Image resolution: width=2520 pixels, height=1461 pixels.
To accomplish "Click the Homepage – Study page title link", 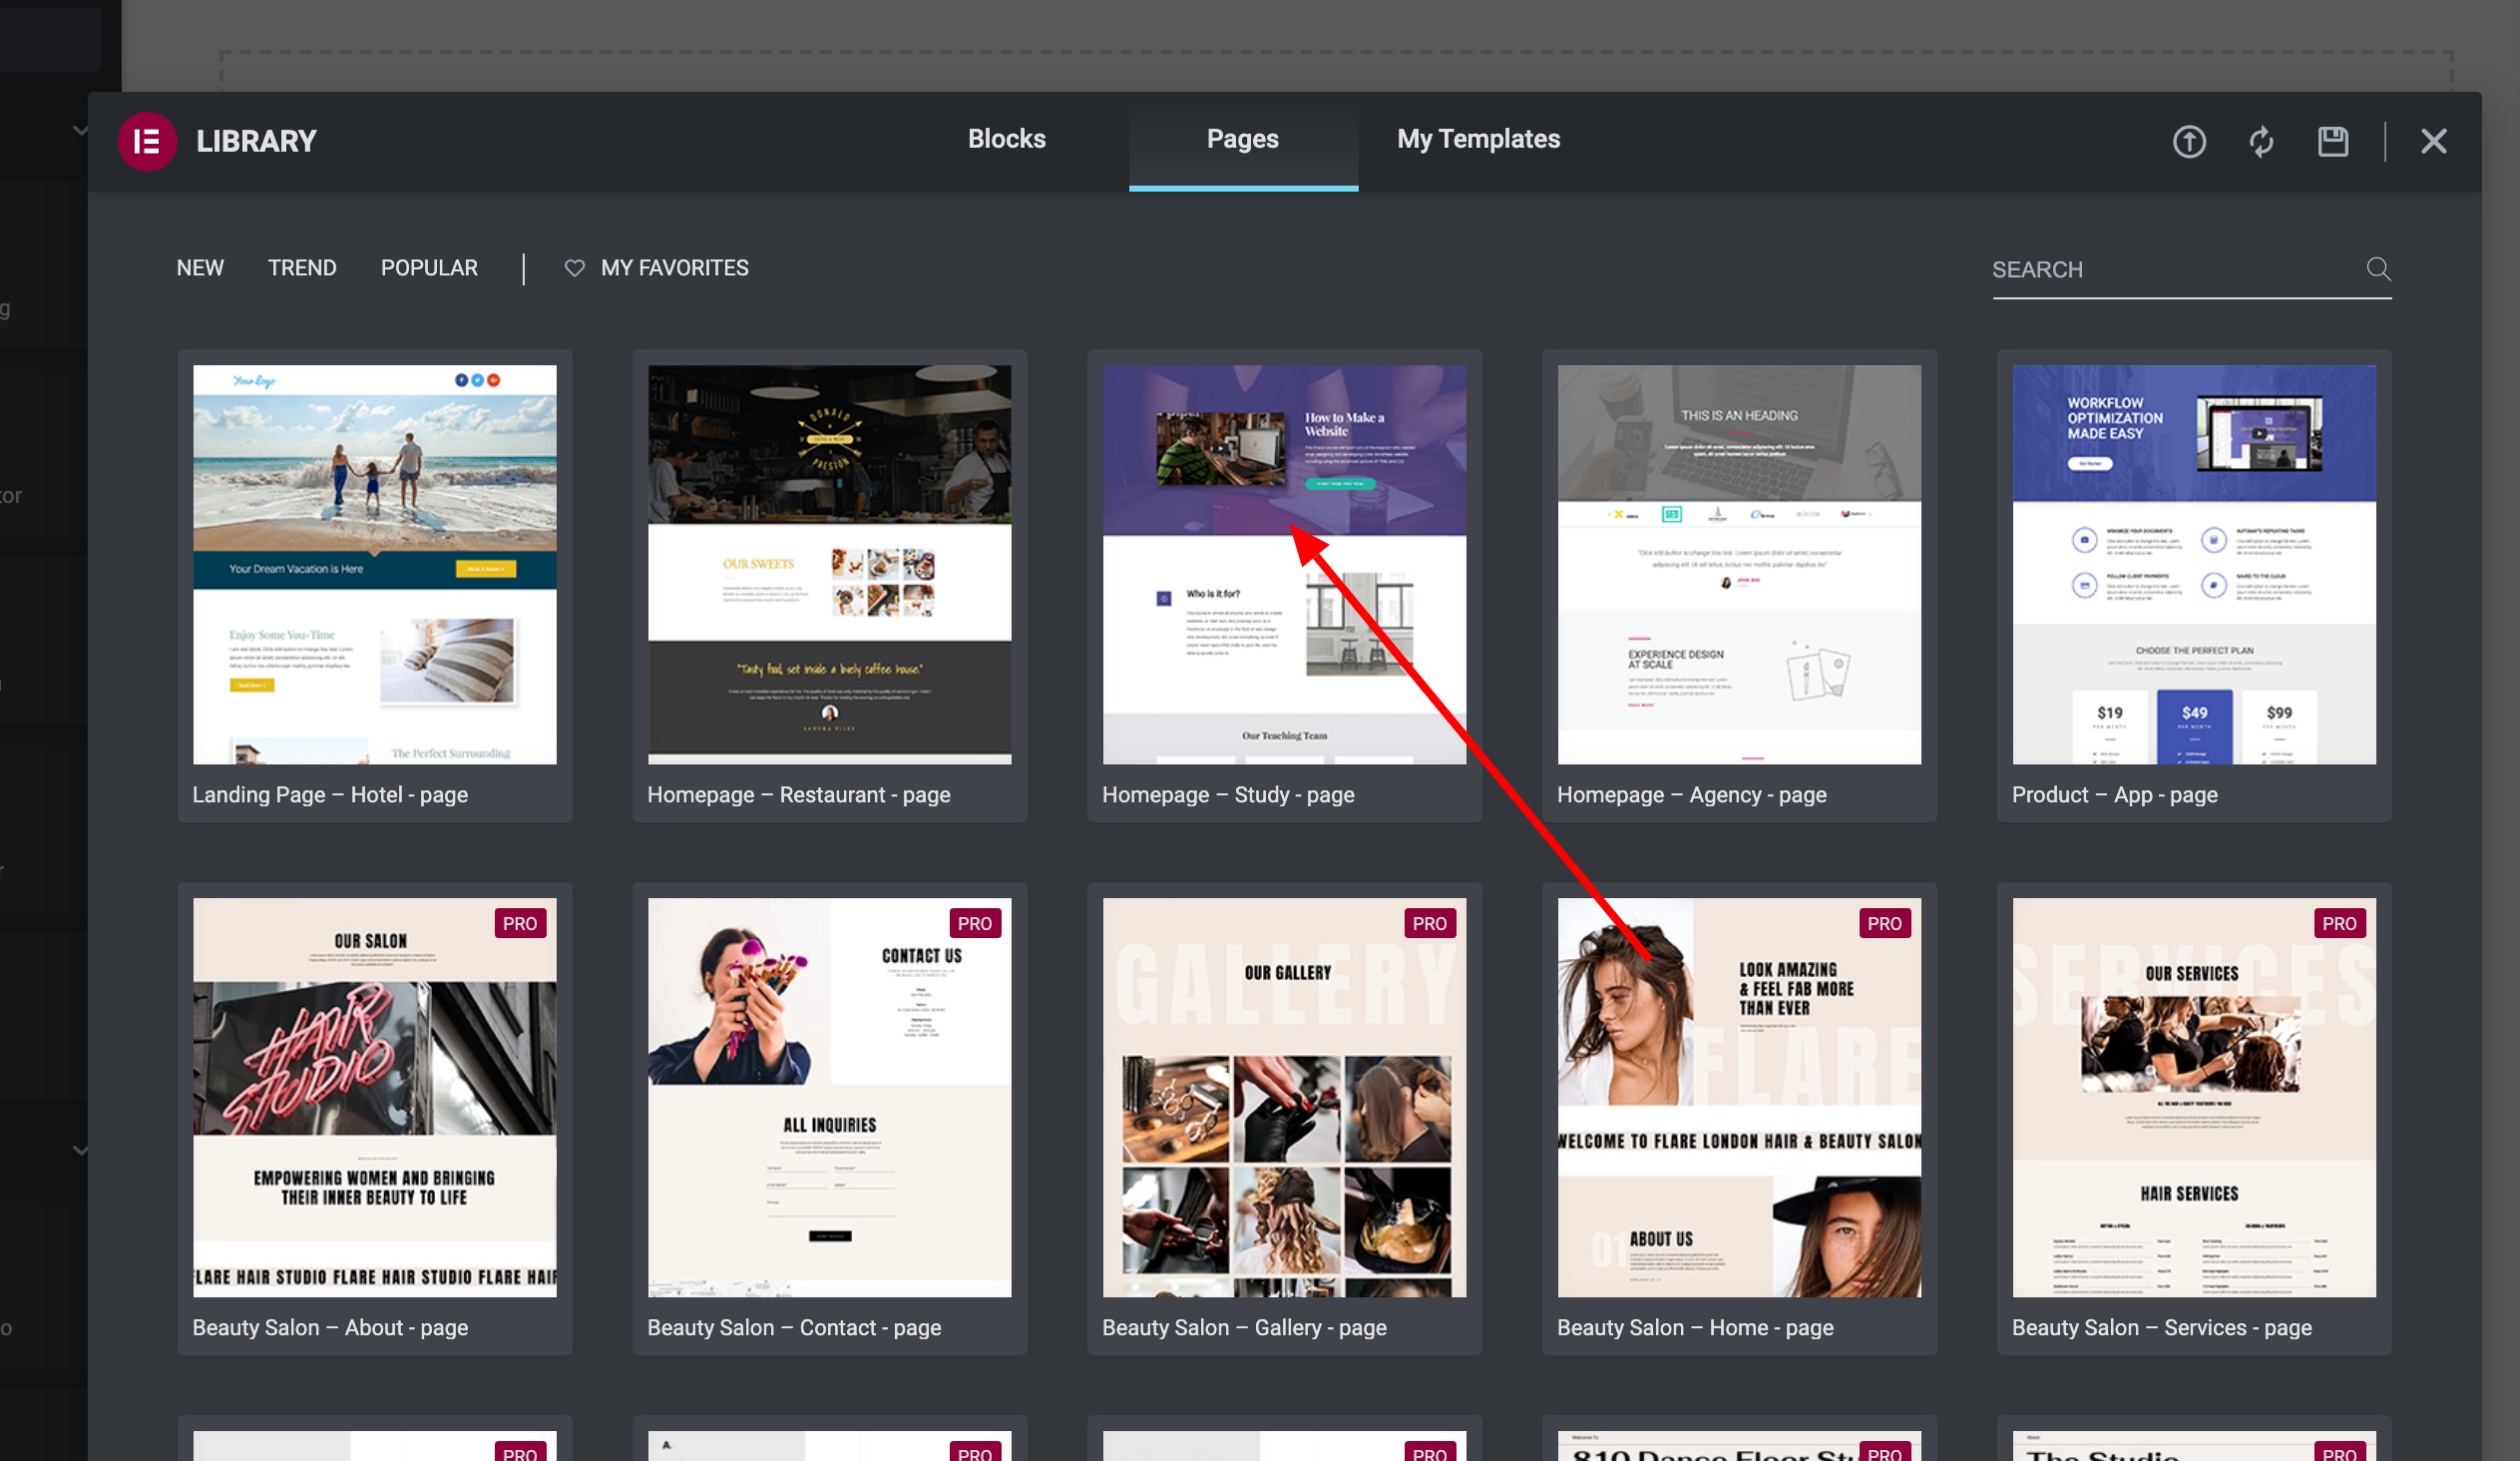I will 1228,794.
